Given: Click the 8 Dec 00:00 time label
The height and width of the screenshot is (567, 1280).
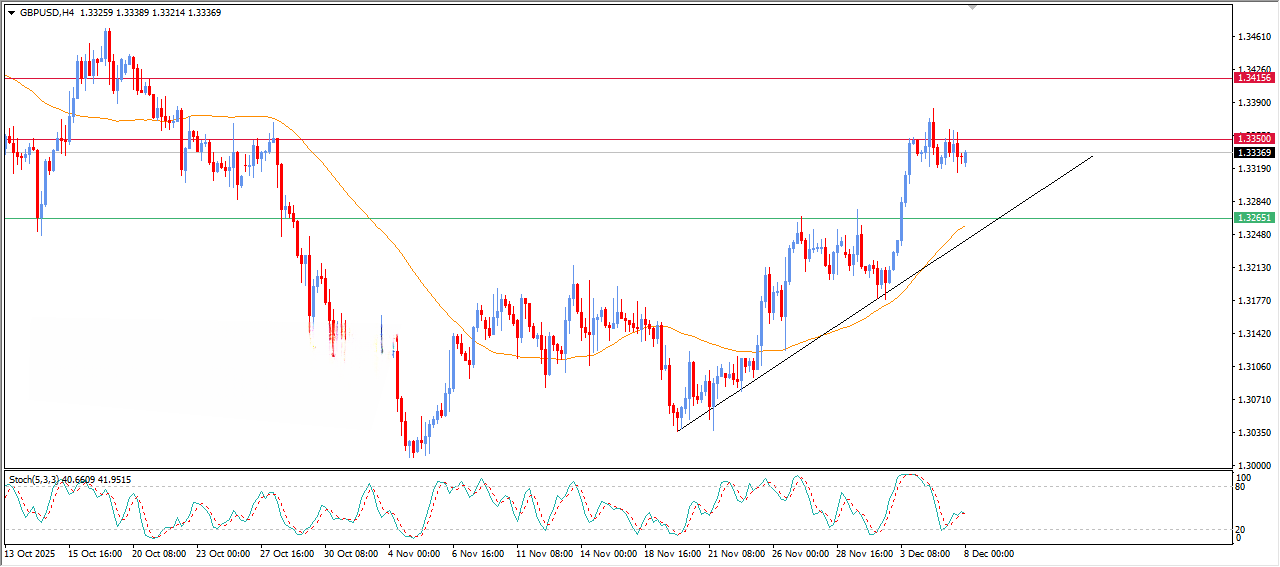Looking at the screenshot, I should tap(987, 553).
